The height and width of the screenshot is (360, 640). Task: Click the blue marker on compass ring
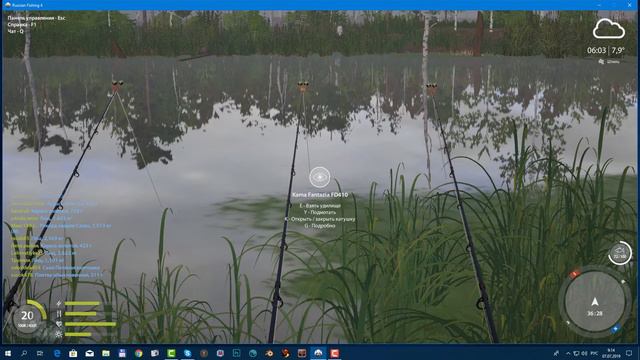[x=616, y=329]
